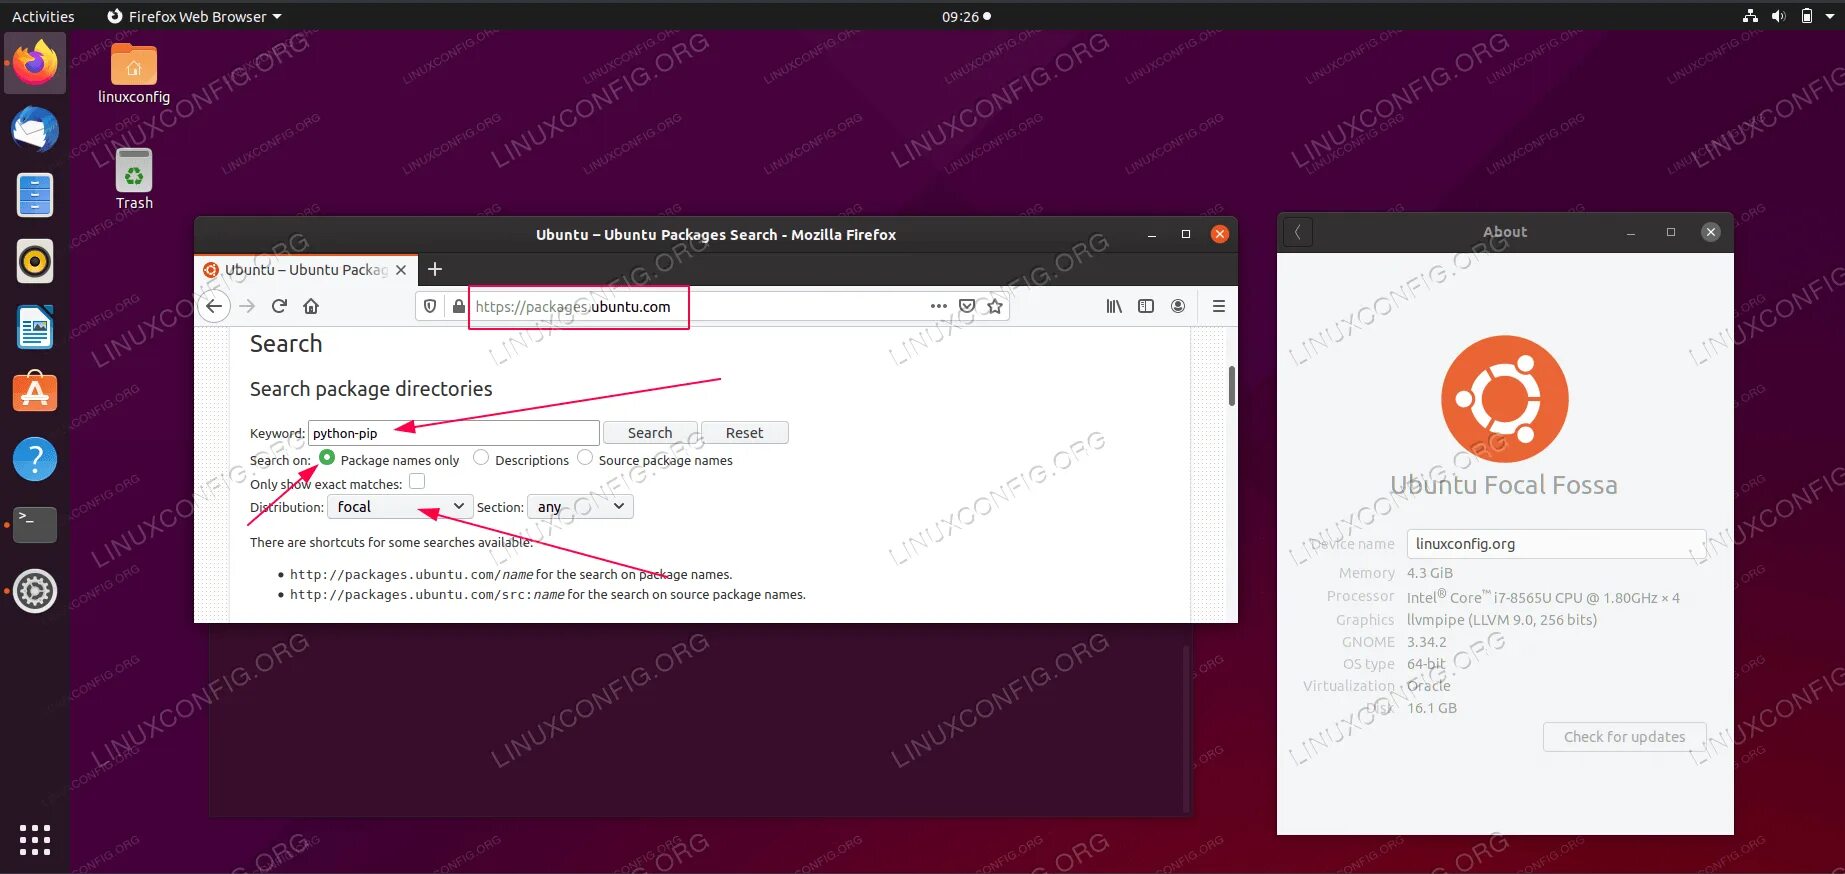This screenshot has width=1845, height=874.
Task: Open the Trash desktop icon
Action: pos(134,180)
